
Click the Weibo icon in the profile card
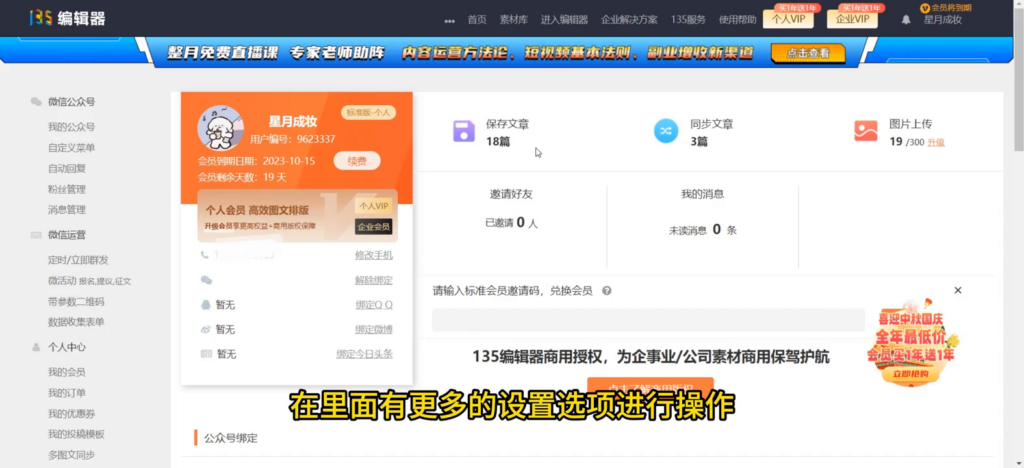tap(206, 330)
